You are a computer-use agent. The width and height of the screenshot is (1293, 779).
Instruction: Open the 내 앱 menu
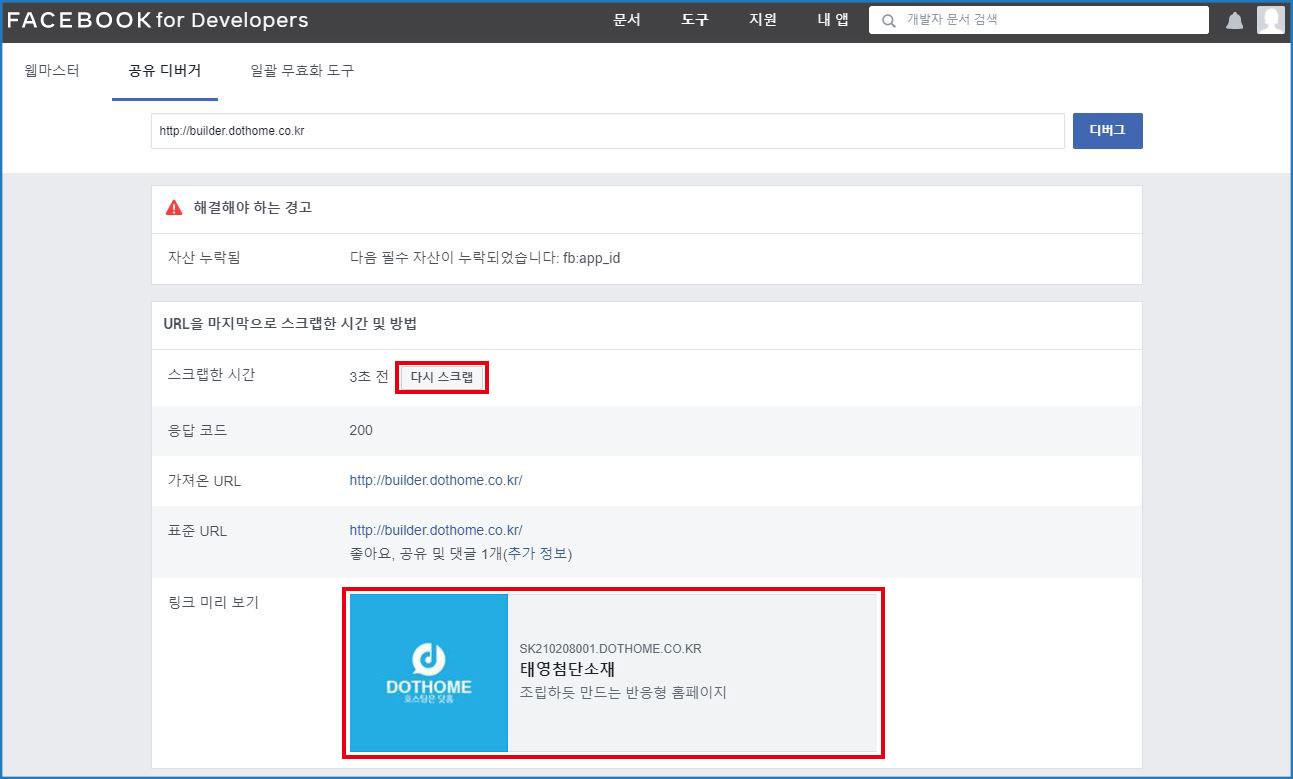click(832, 20)
